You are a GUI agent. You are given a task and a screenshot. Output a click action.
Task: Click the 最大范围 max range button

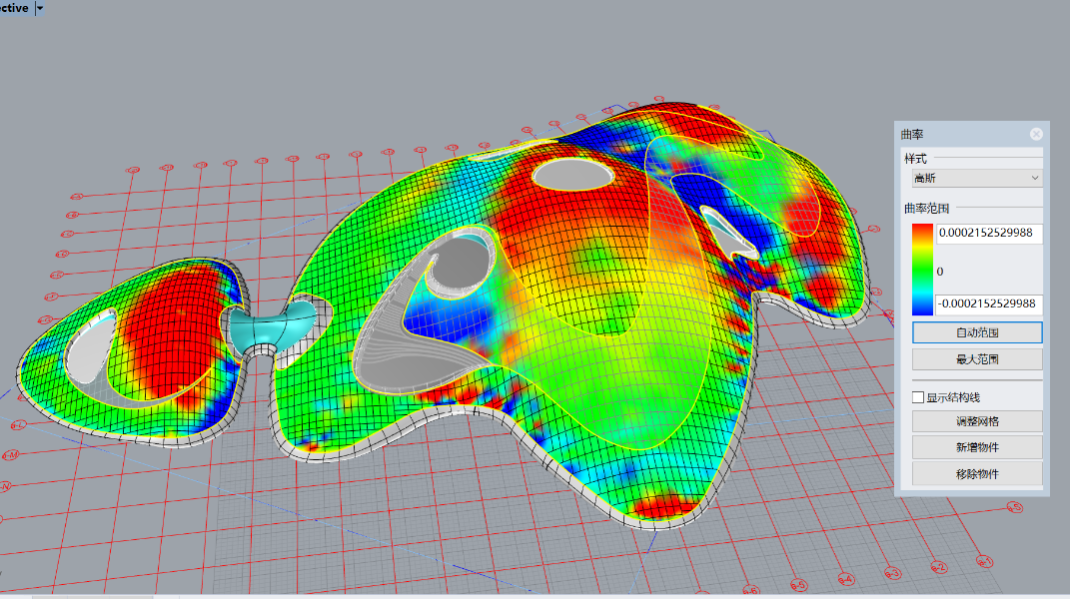(977, 359)
